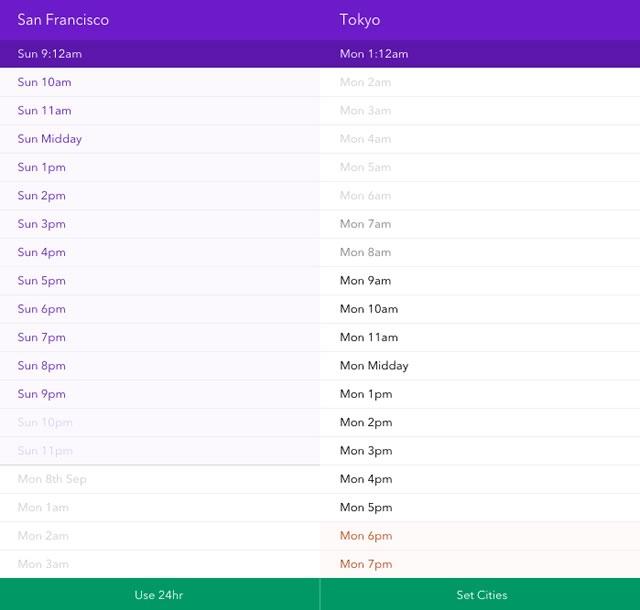Select the Tokyo Mon 8am entry

tap(480, 252)
